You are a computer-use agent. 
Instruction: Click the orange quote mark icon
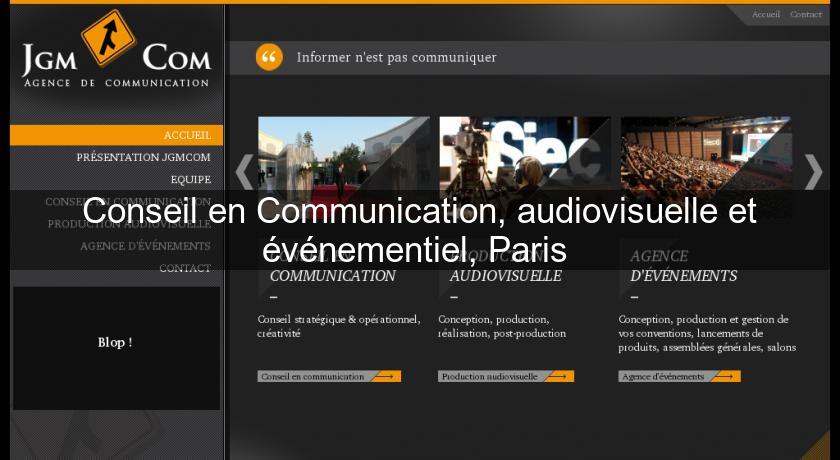[269, 57]
